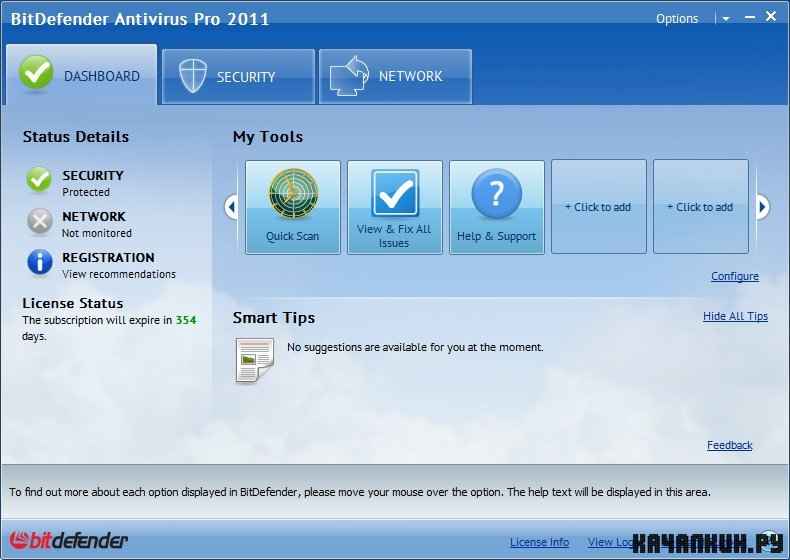Click the Smart Tips document icon
Image resolution: width=790 pixels, height=560 pixels.
254,360
